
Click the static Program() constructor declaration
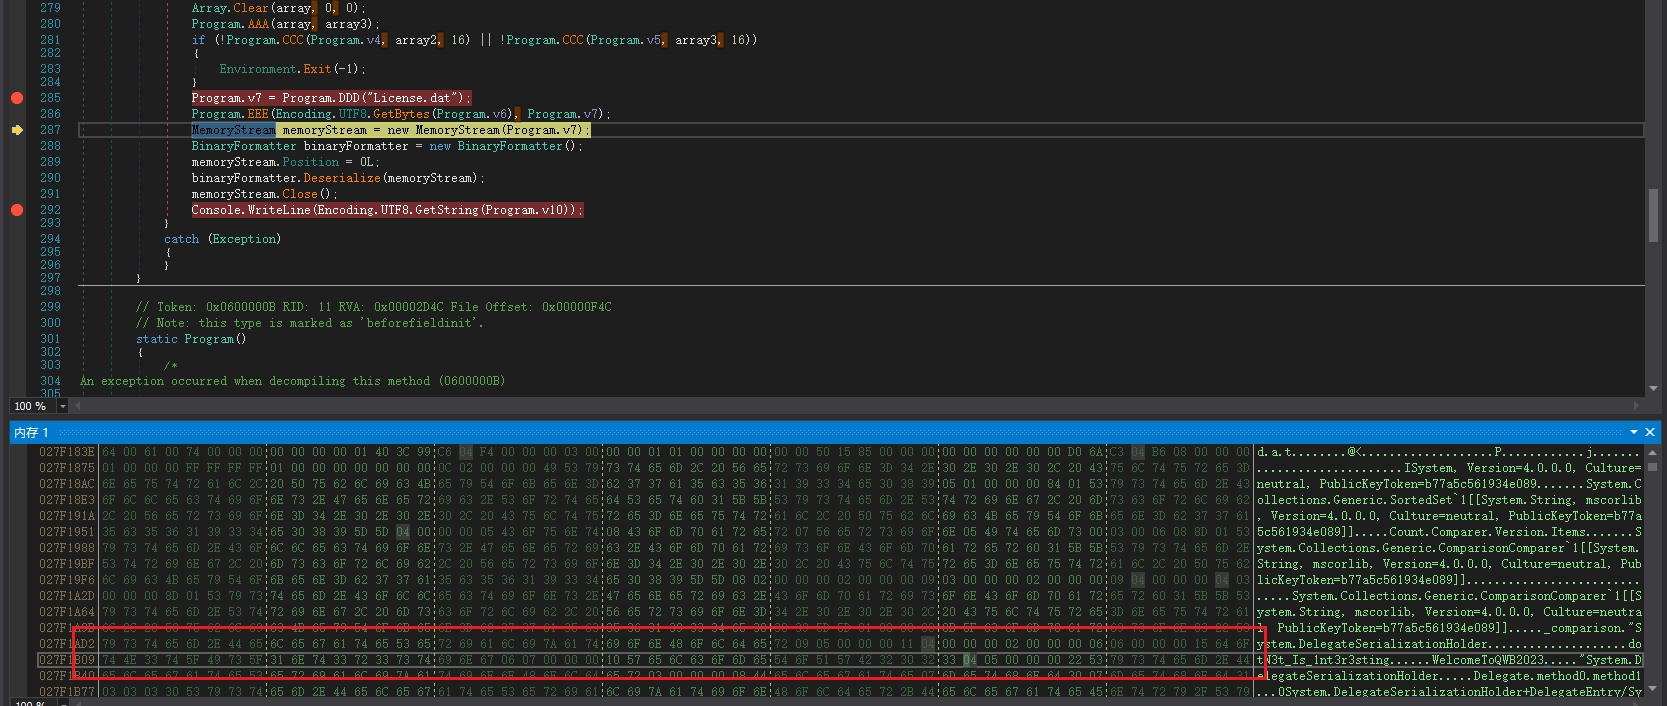[191, 339]
